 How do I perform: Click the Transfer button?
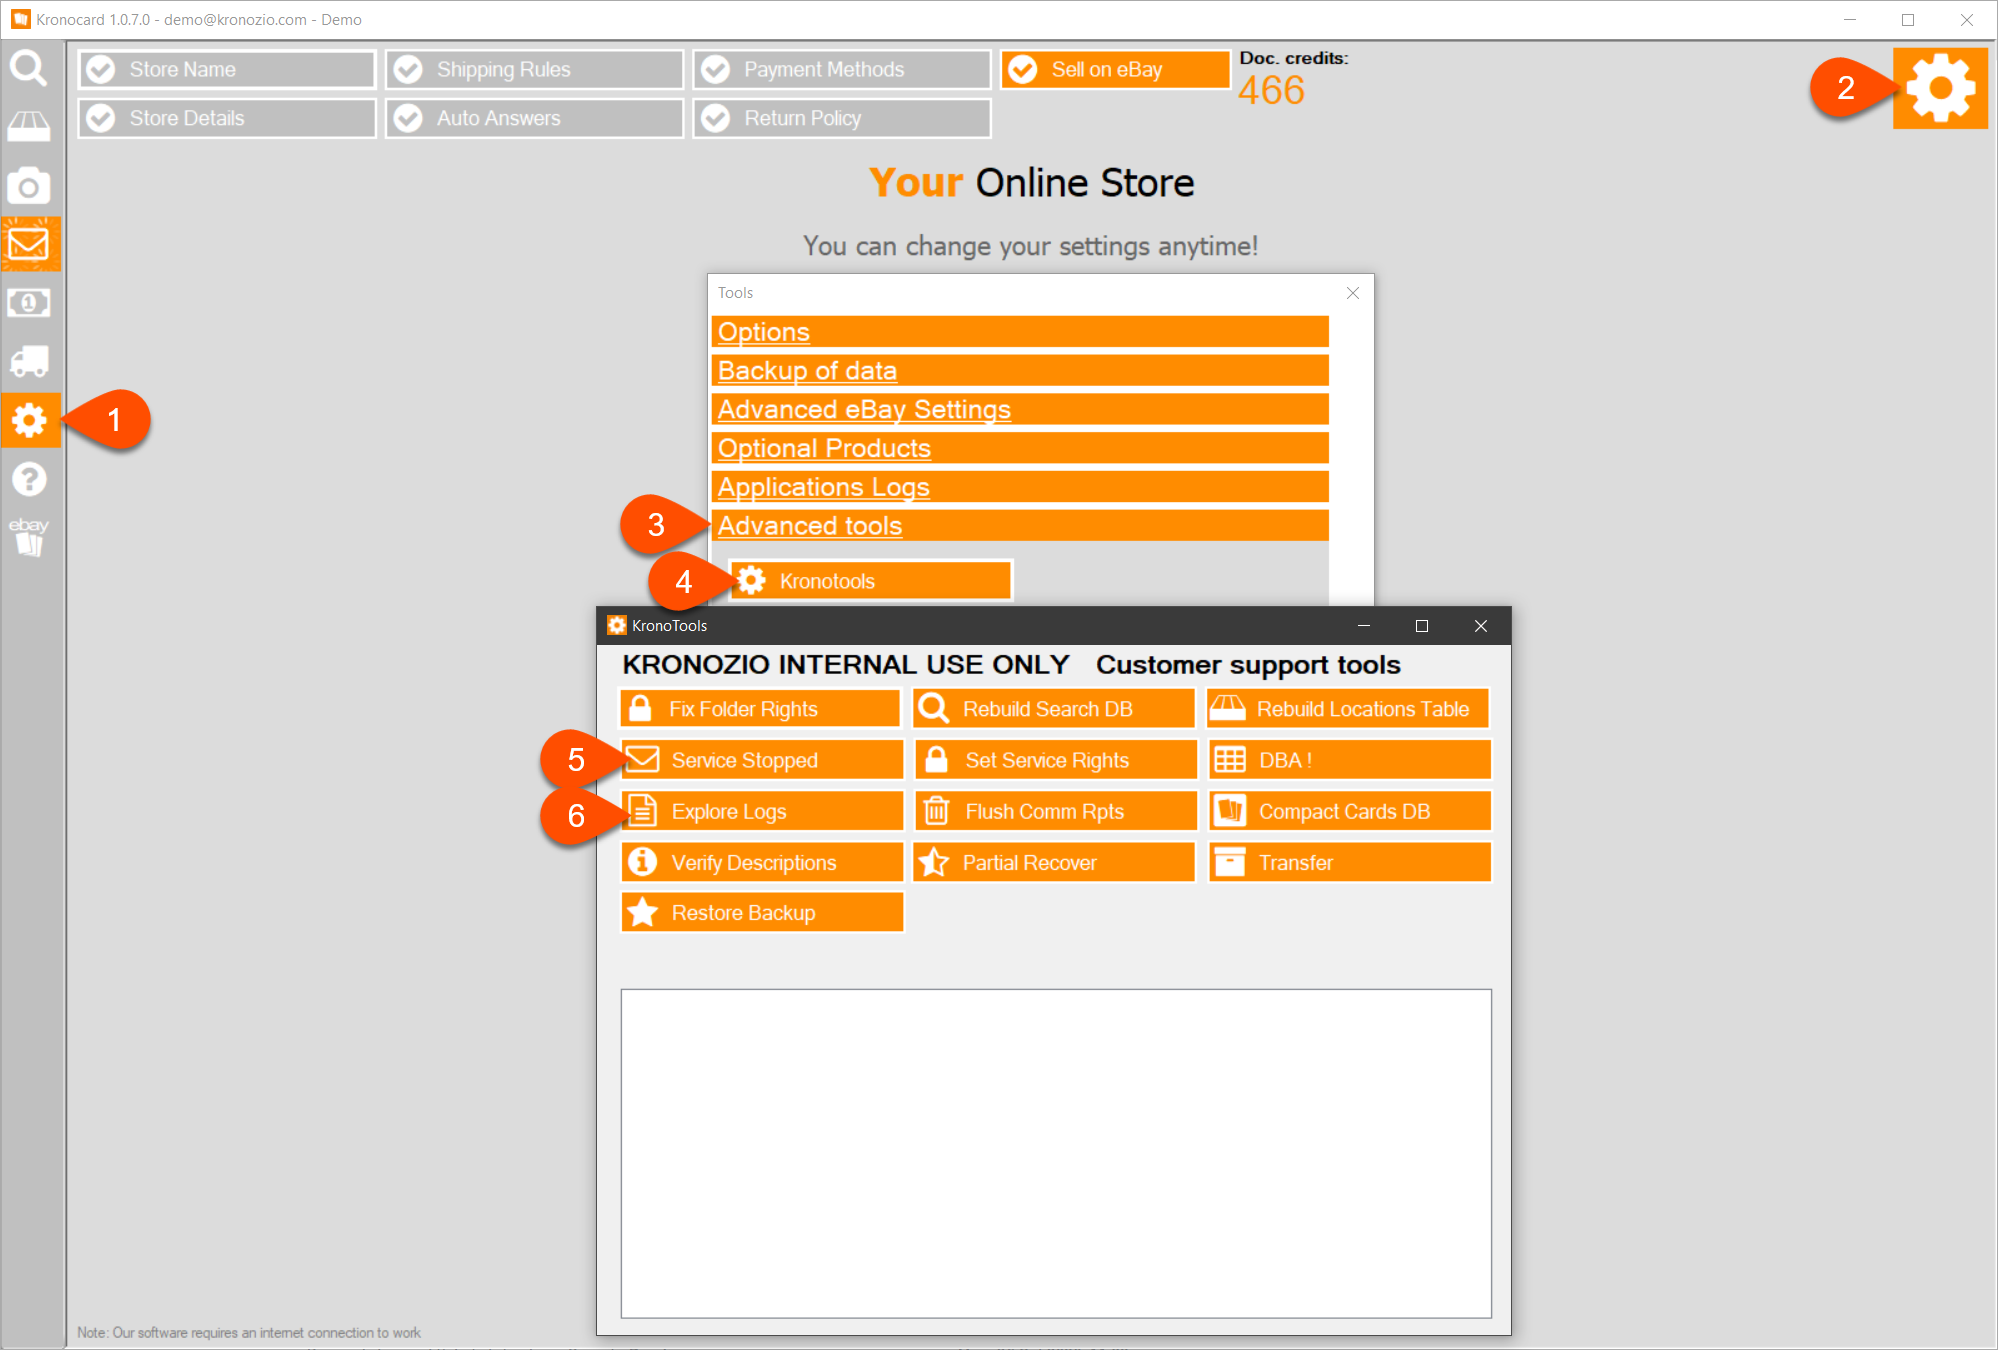(1348, 862)
